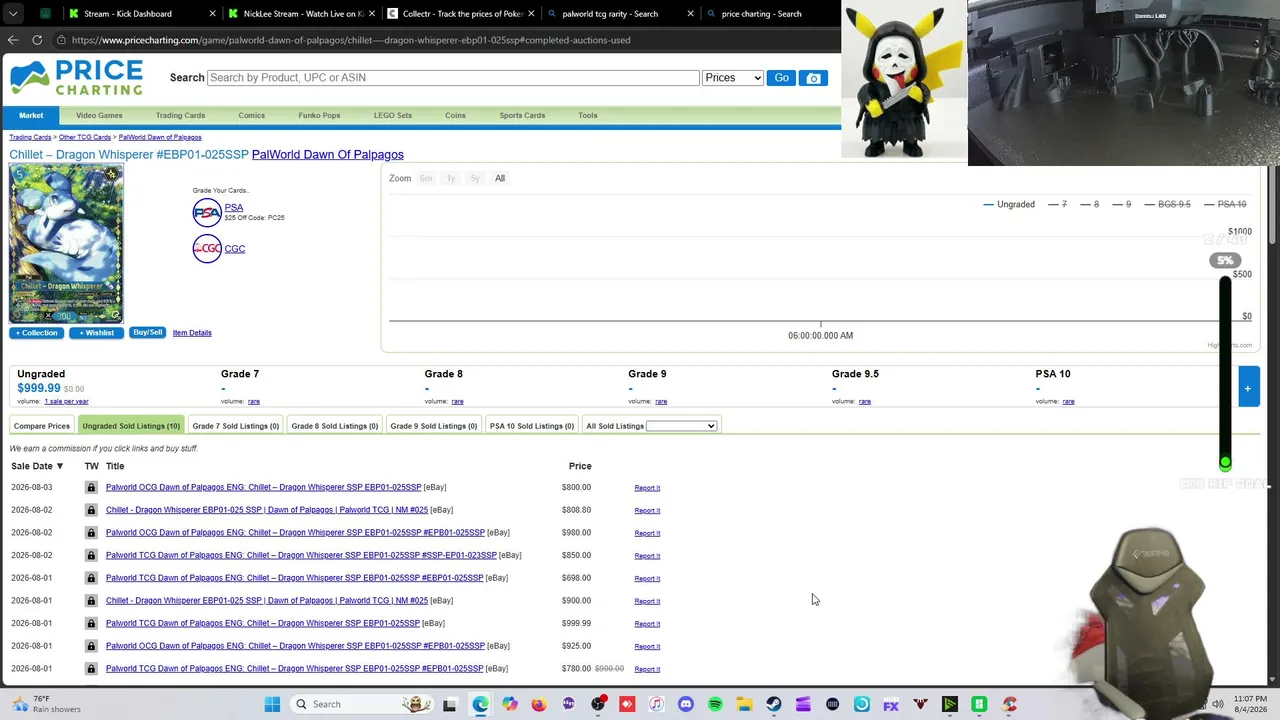Image resolution: width=1280 pixels, height=720 pixels.
Task: Click the PSA grading logo
Action: [x=207, y=212]
